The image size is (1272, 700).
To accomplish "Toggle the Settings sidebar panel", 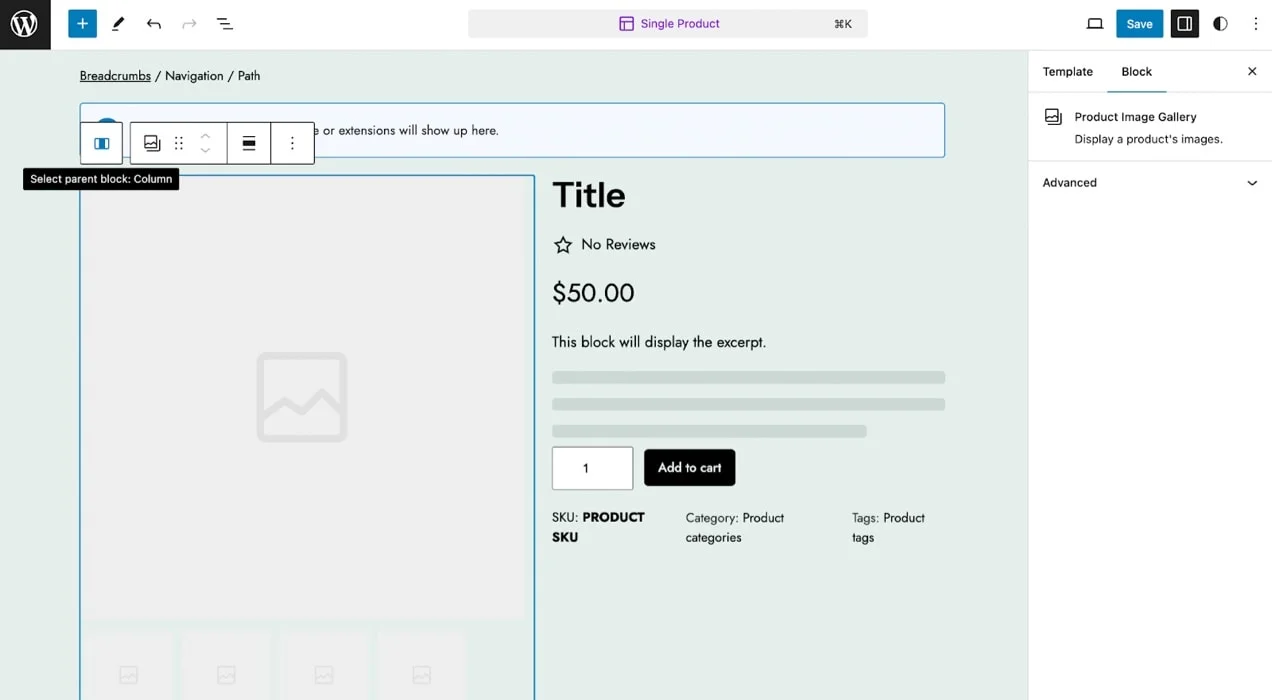I will [1185, 23].
